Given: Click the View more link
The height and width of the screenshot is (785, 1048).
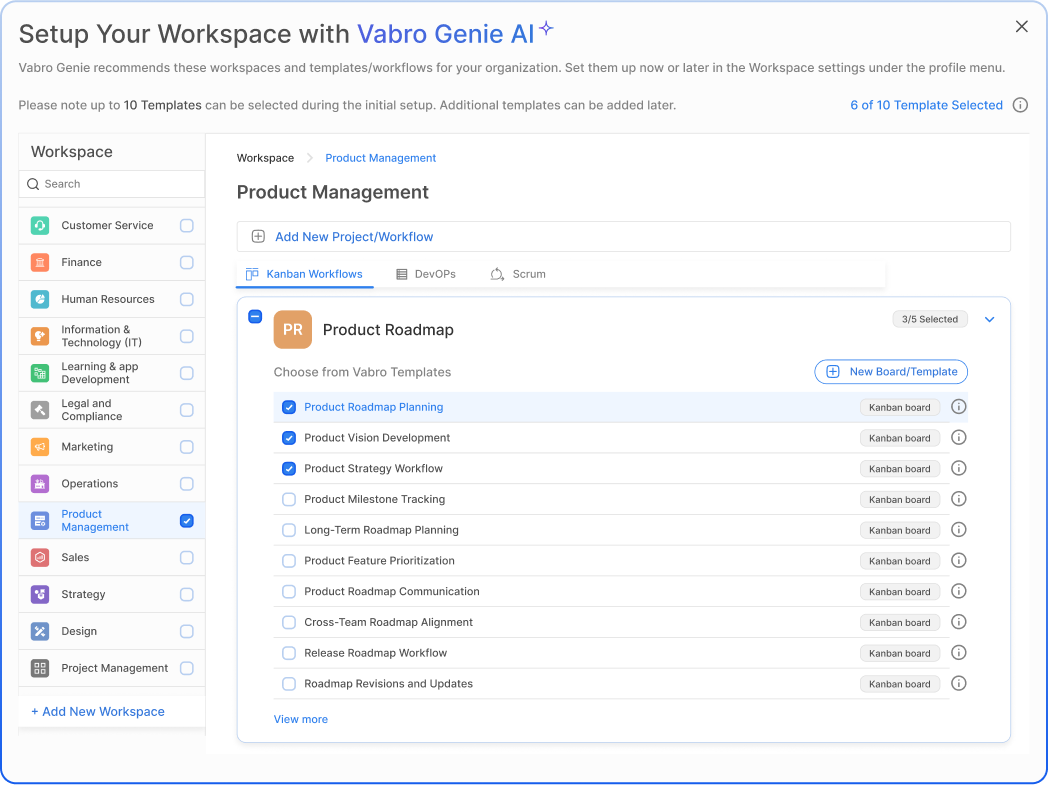Looking at the screenshot, I should point(300,719).
